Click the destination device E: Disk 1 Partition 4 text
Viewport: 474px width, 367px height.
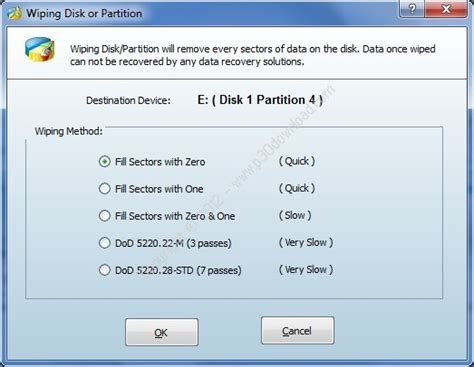[x=260, y=100]
